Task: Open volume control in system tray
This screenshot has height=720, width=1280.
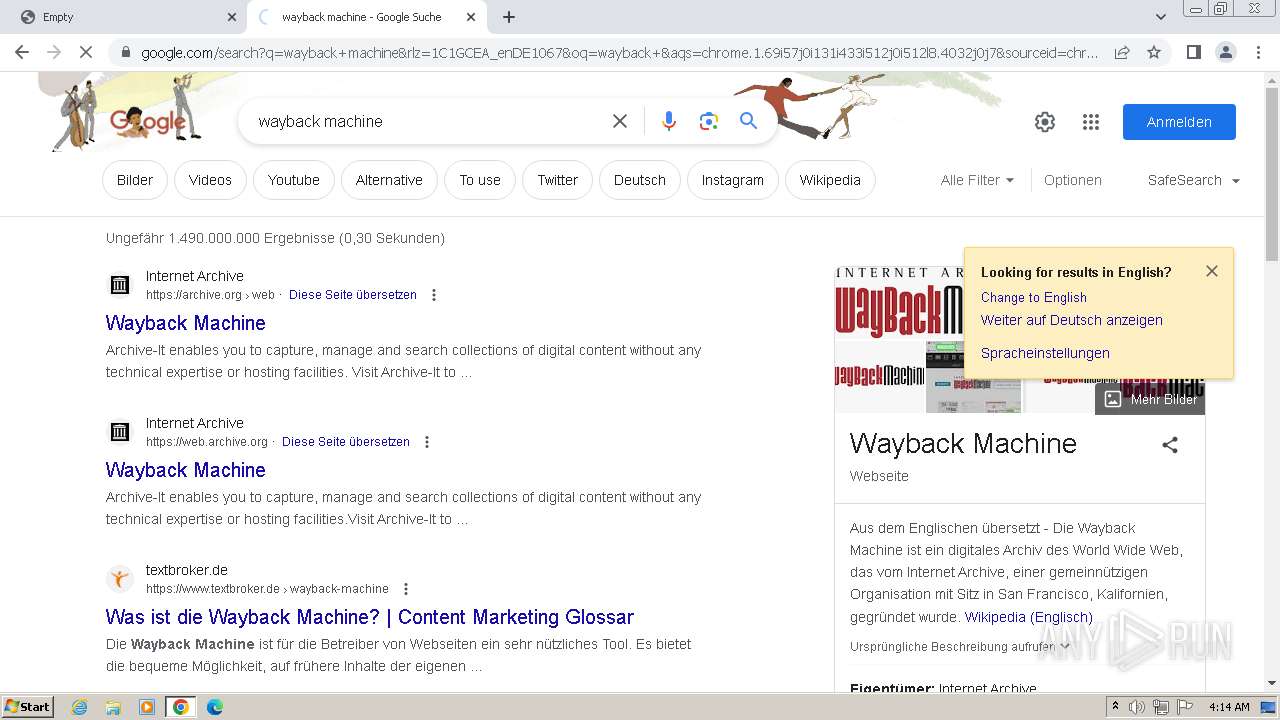Action: (x=1137, y=707)
